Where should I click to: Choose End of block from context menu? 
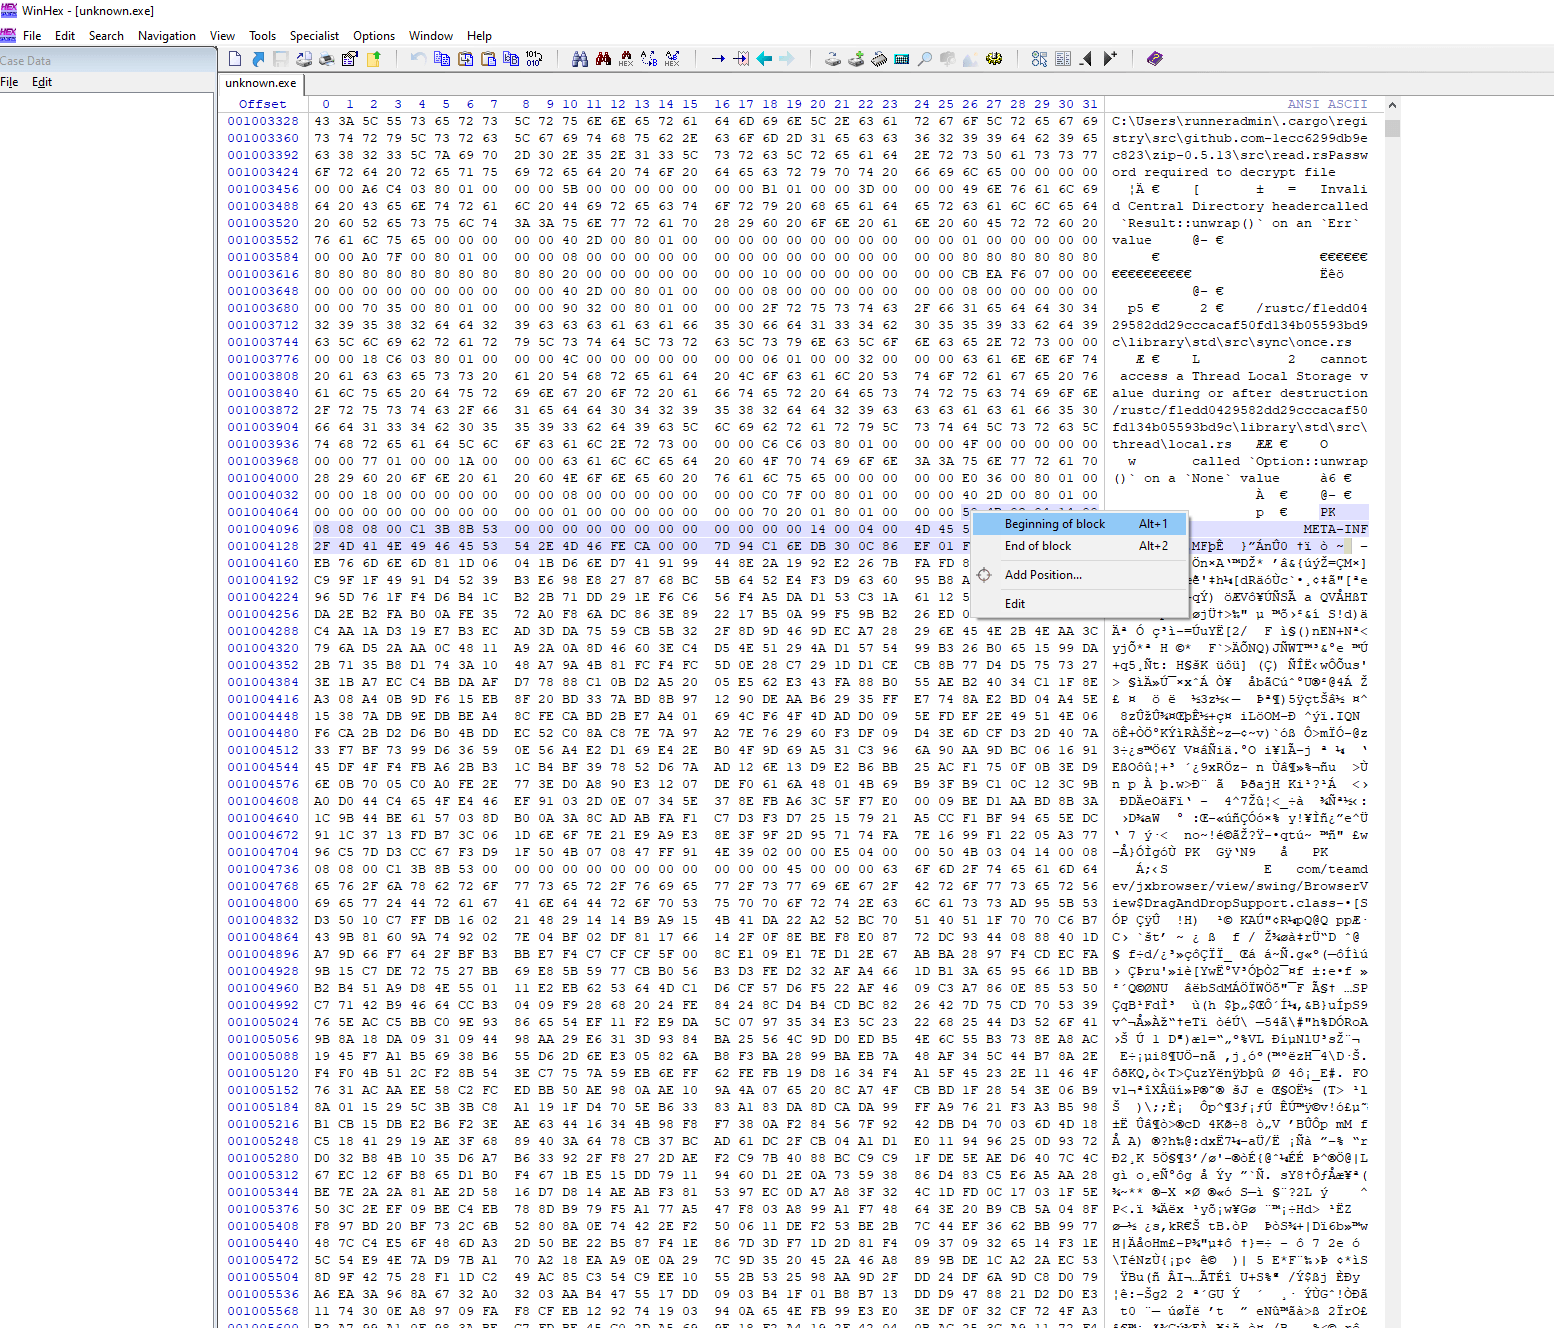pos(1038,546)
